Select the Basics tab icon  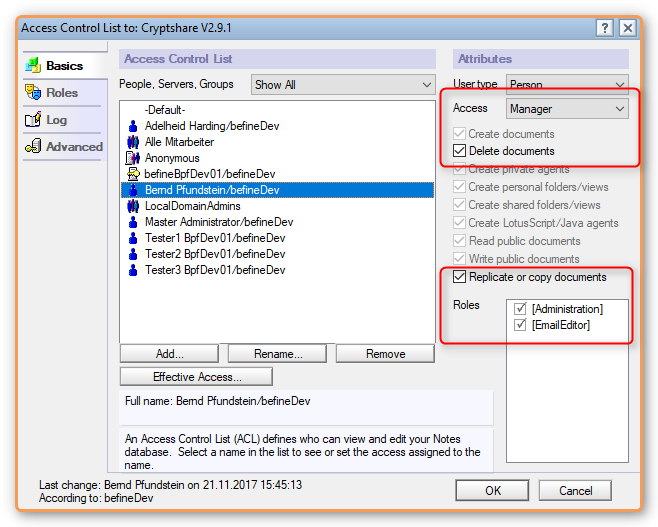tap(33, 65)
